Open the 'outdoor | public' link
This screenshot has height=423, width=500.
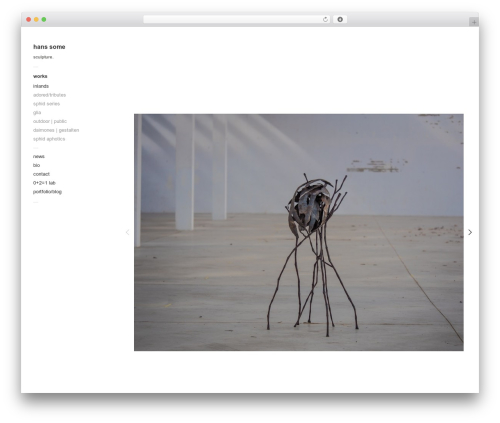coord(50,121)
